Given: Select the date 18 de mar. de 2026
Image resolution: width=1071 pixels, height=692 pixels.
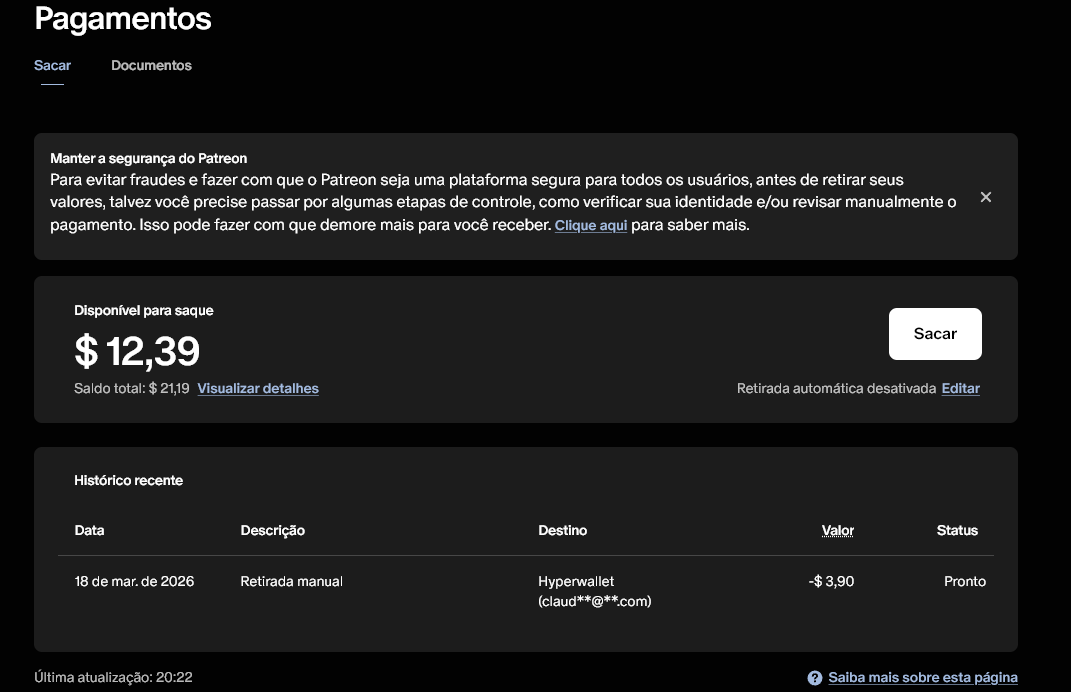Looking at the screenshot, I should pyautogui.click(x=134, y=581).
